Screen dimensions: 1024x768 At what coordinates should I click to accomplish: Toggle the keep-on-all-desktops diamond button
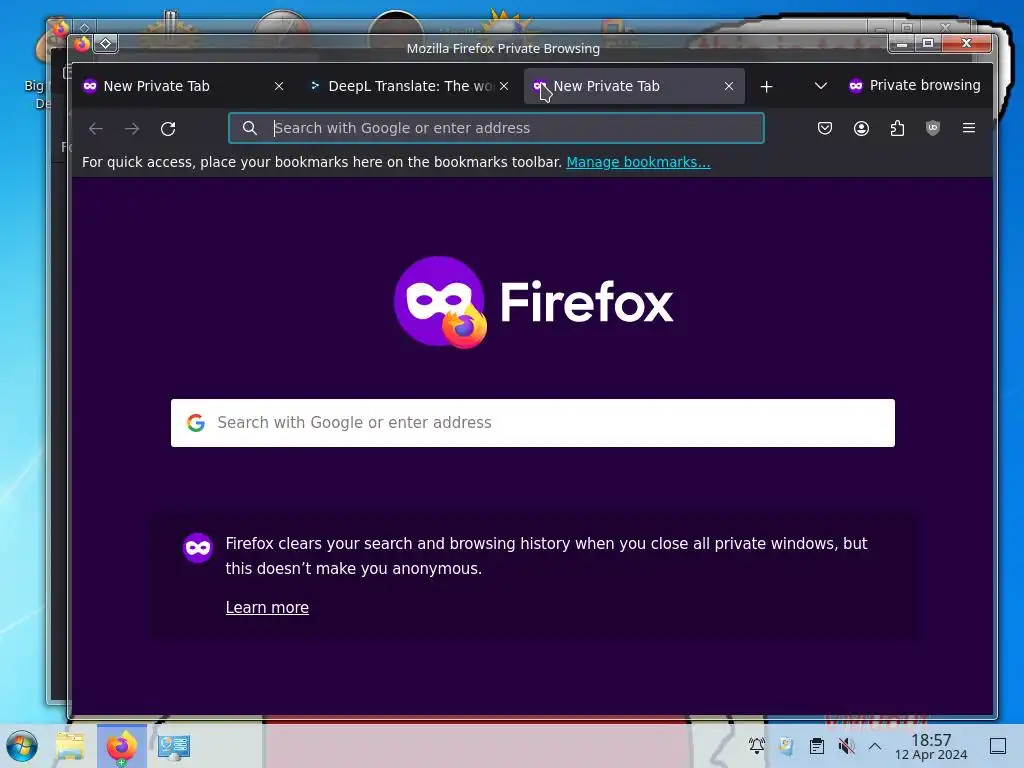[105, 44]
